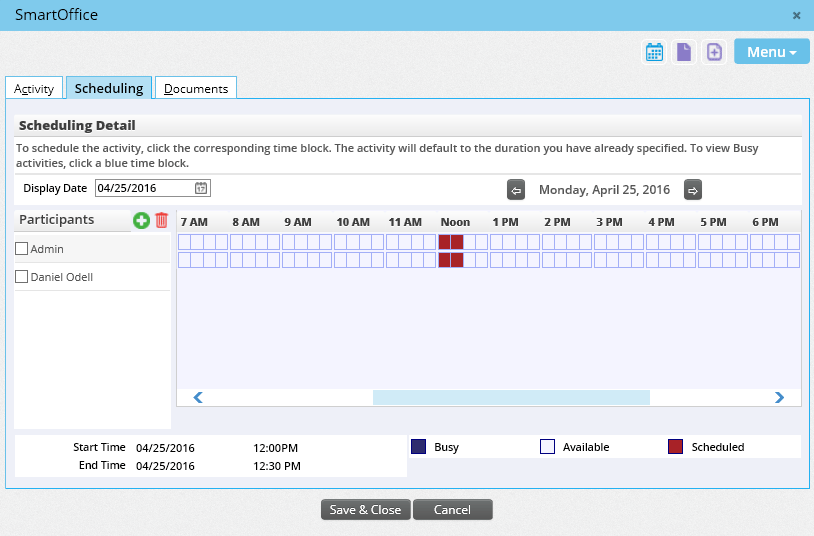
Task: Add a participant with green plus icon
Action: [x=142, y=220]
